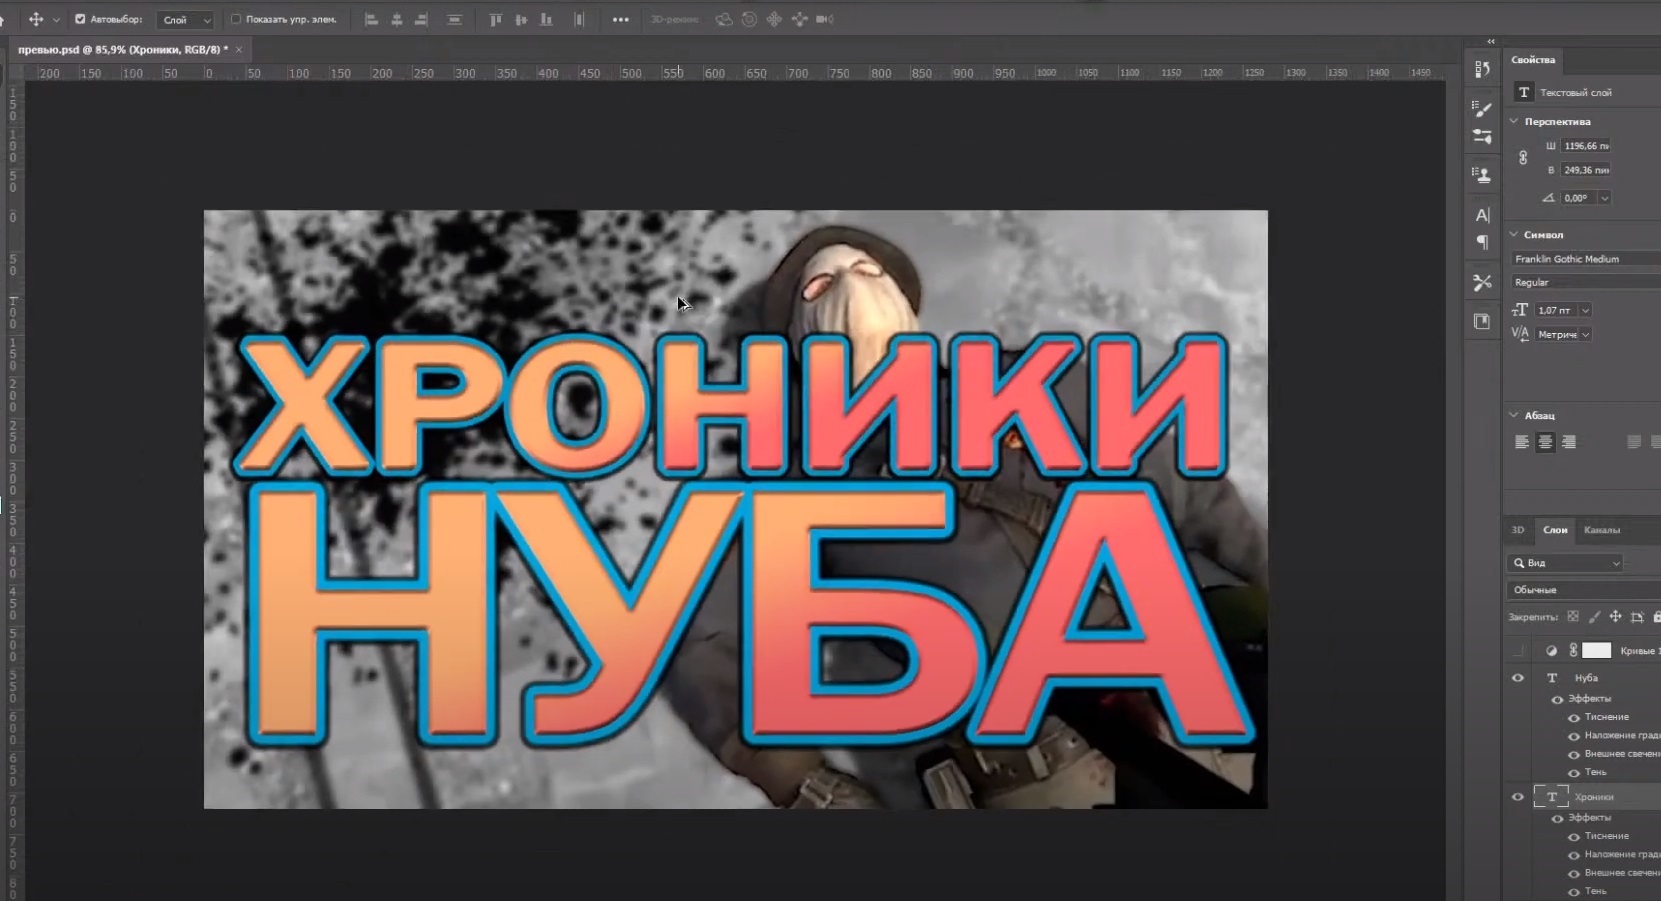
Task: Enable Показать упр. элем. checkbox
Action: [236, 19]
